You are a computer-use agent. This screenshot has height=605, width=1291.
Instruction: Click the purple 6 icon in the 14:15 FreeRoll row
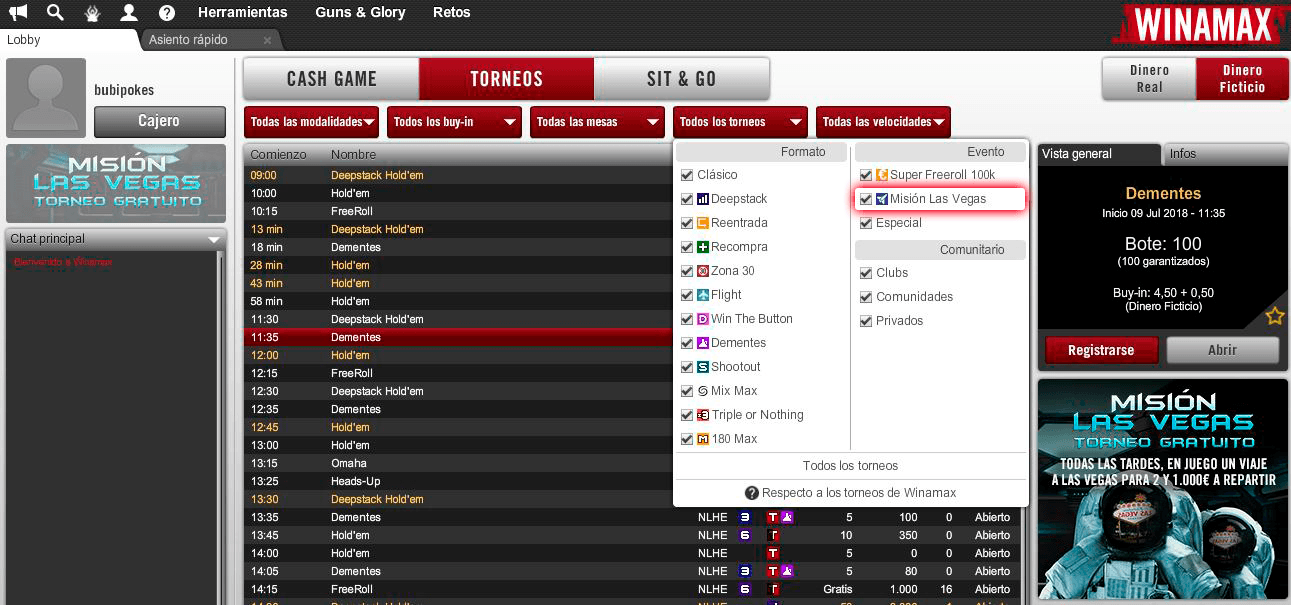pos(745,589)
